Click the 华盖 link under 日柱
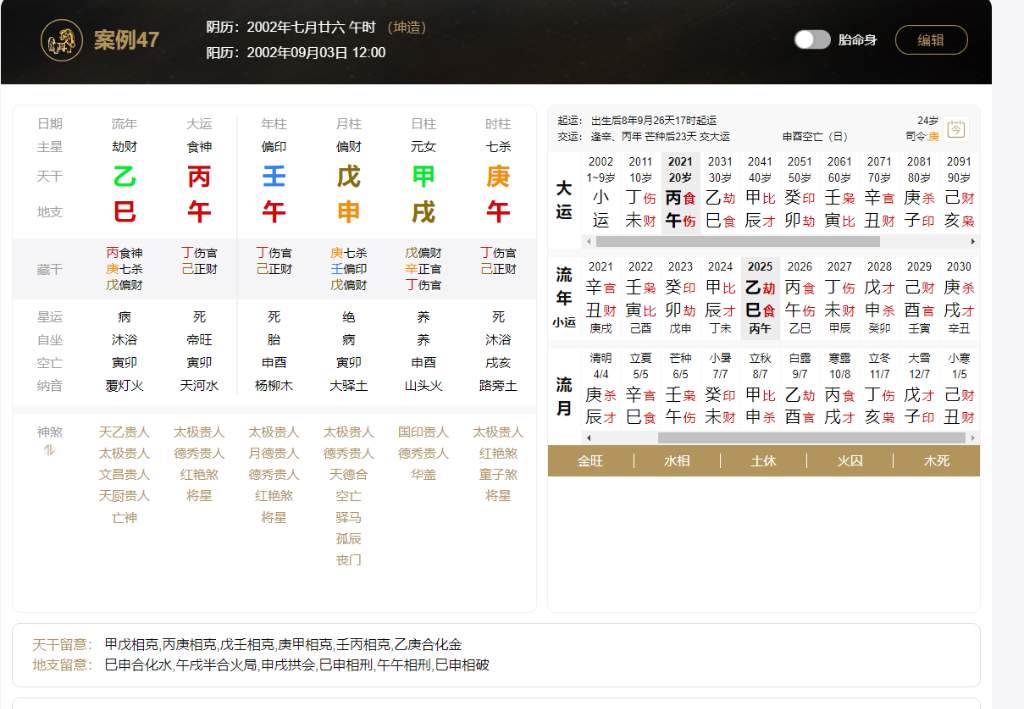The width and height of the screenshot is (1024, 709). [423, 474]
